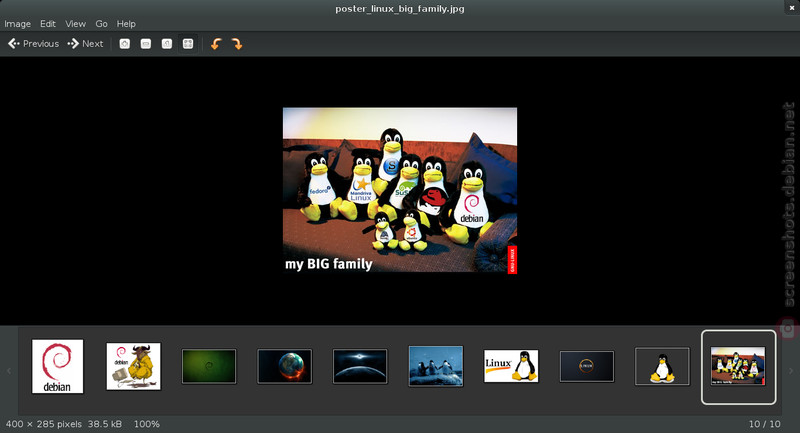Select the single Tux penguin thumbnail

662,366
